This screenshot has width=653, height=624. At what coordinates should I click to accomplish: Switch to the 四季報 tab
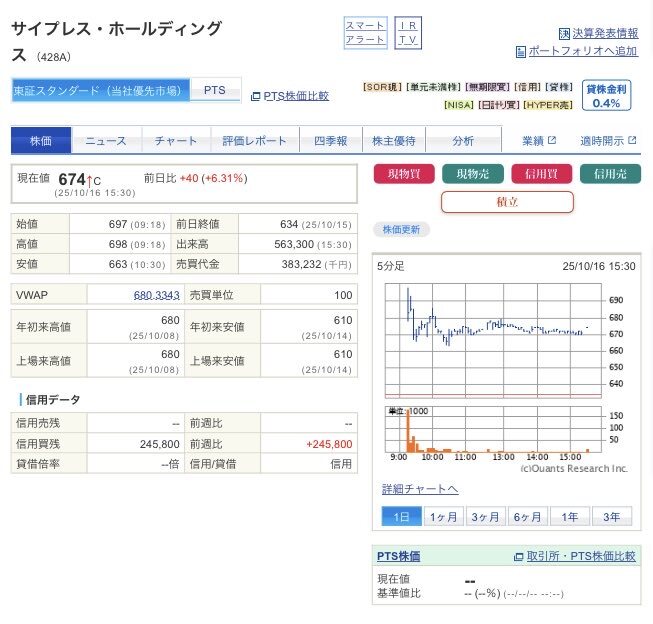(331, 141)
